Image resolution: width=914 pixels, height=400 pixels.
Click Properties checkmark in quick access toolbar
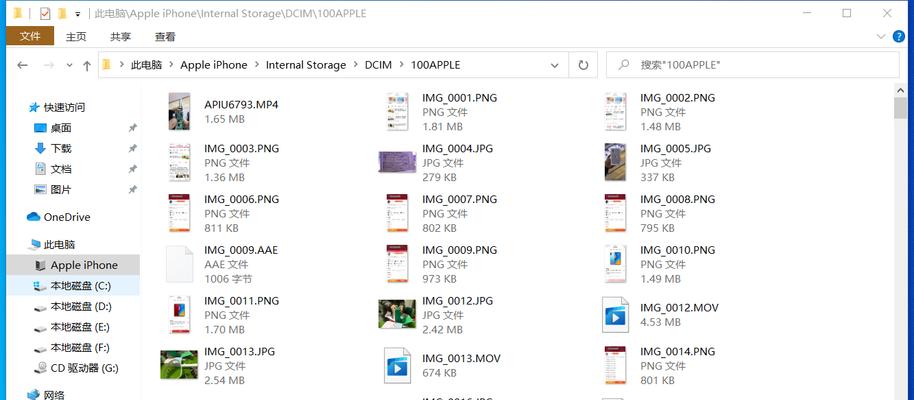[45, 13]
